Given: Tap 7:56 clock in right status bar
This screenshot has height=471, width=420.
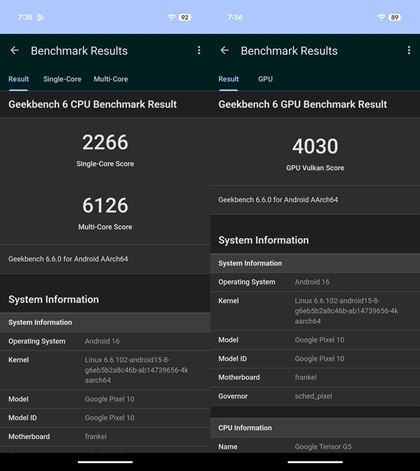Looking at the screenshot, I should (235, 17).
